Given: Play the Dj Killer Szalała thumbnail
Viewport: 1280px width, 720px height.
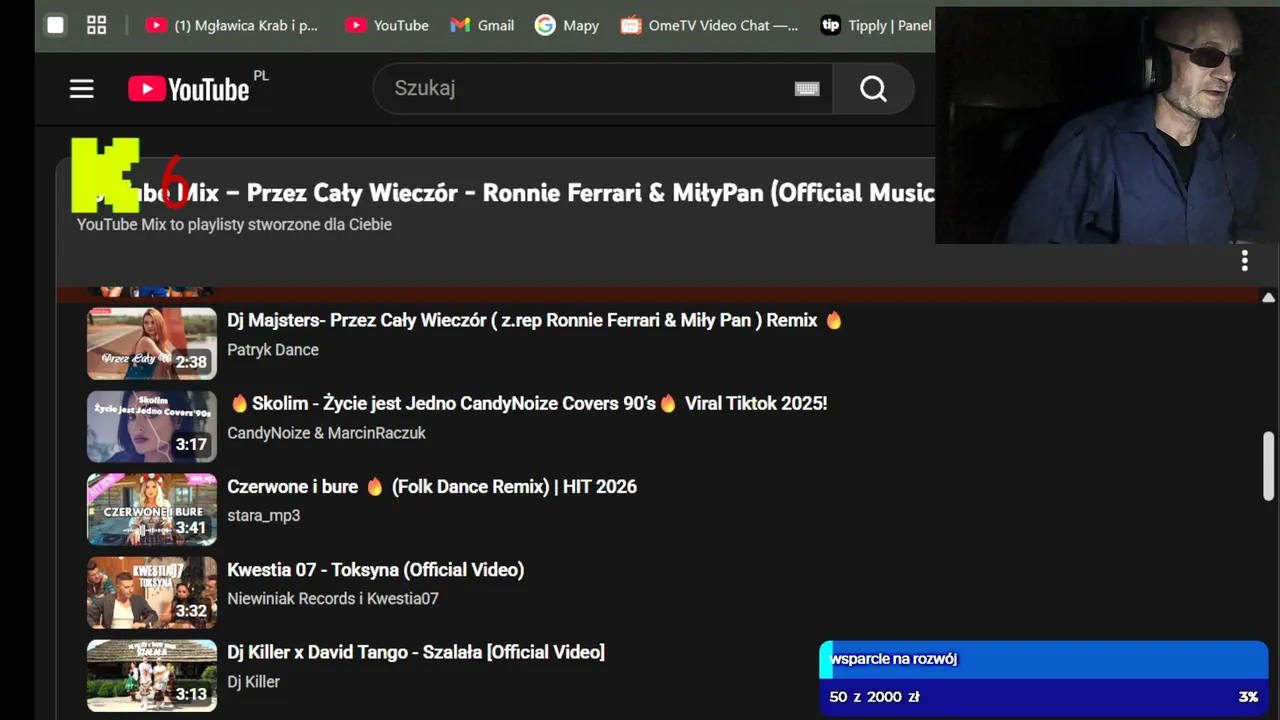Looking at the screenshot, I should tap(152, 675).
